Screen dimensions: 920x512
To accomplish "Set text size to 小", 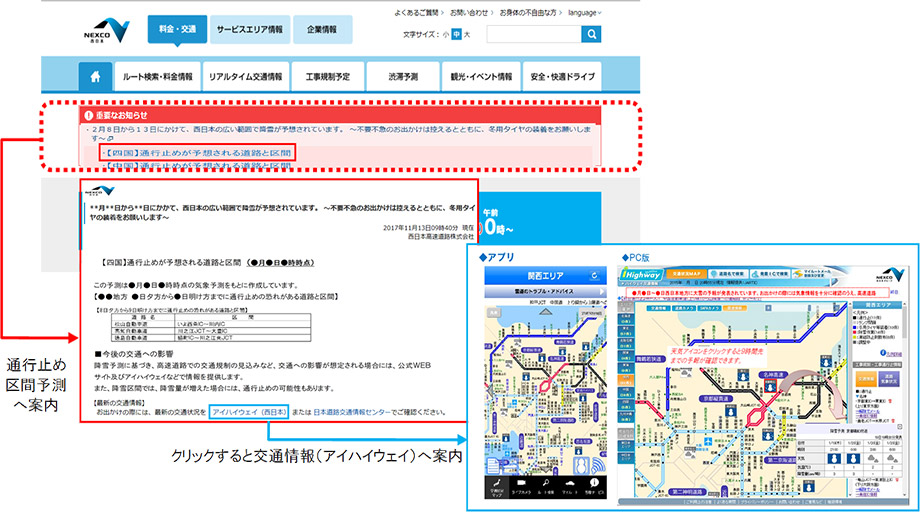I will click(446, 35).
